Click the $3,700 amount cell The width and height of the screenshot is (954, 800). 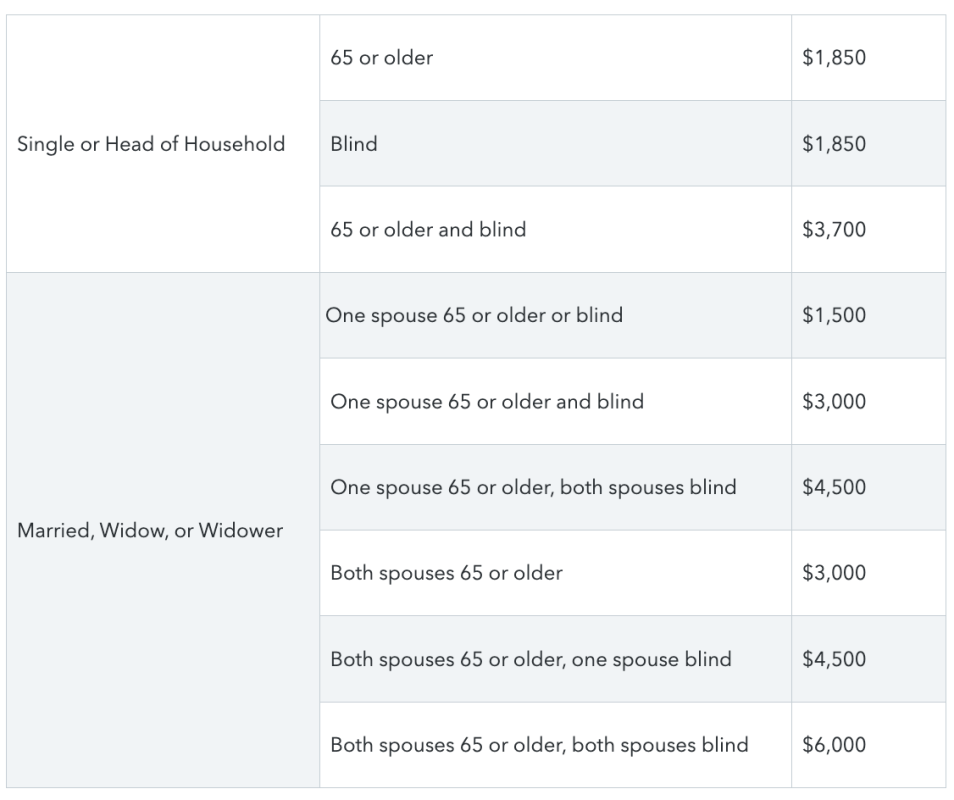click(868, 229)
